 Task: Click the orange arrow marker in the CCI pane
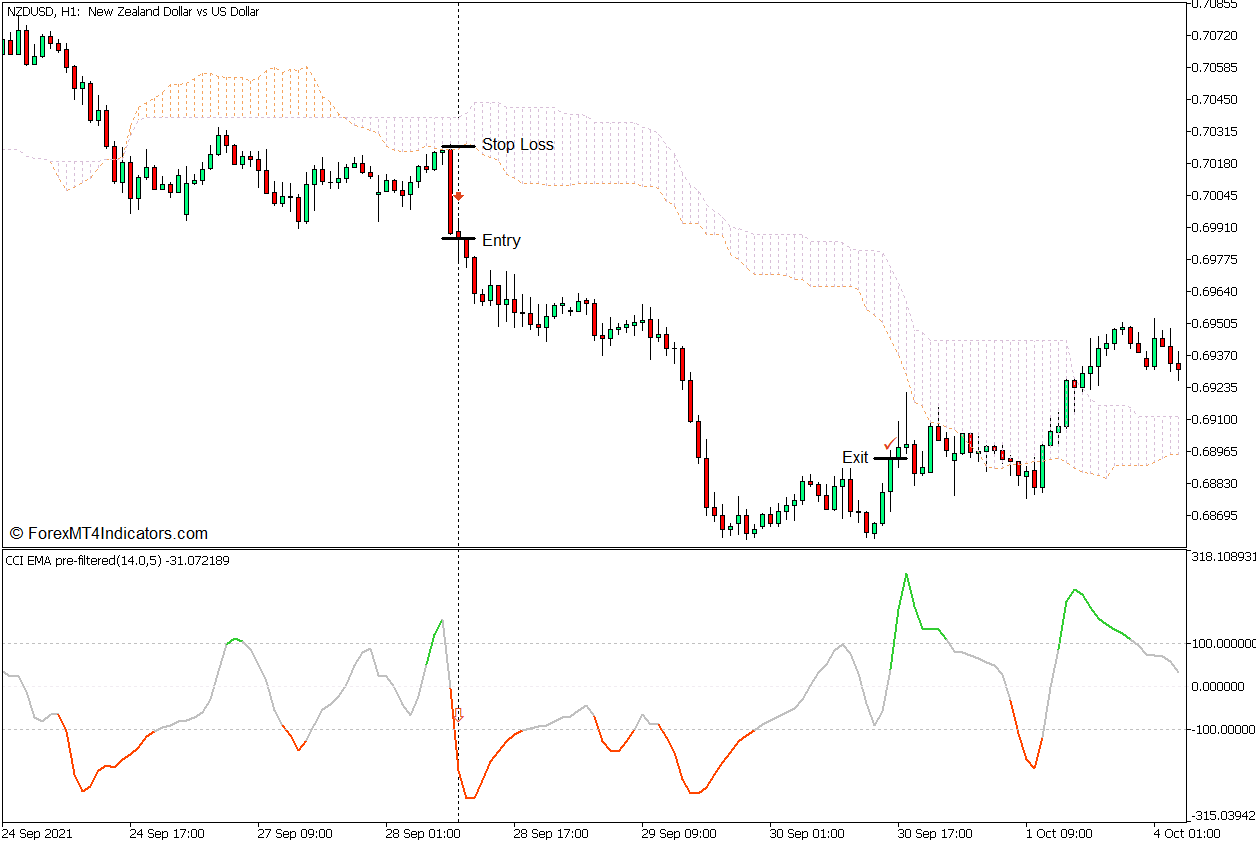[460, 715]
